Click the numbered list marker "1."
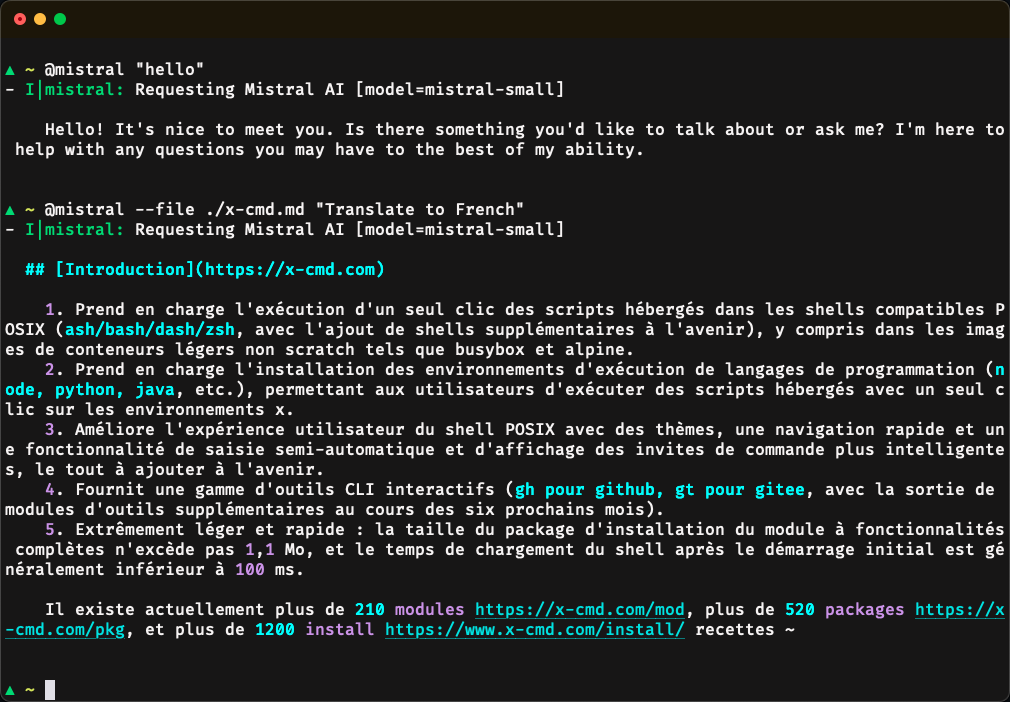Screen dimensions: 1010x702 coord(55,310)
